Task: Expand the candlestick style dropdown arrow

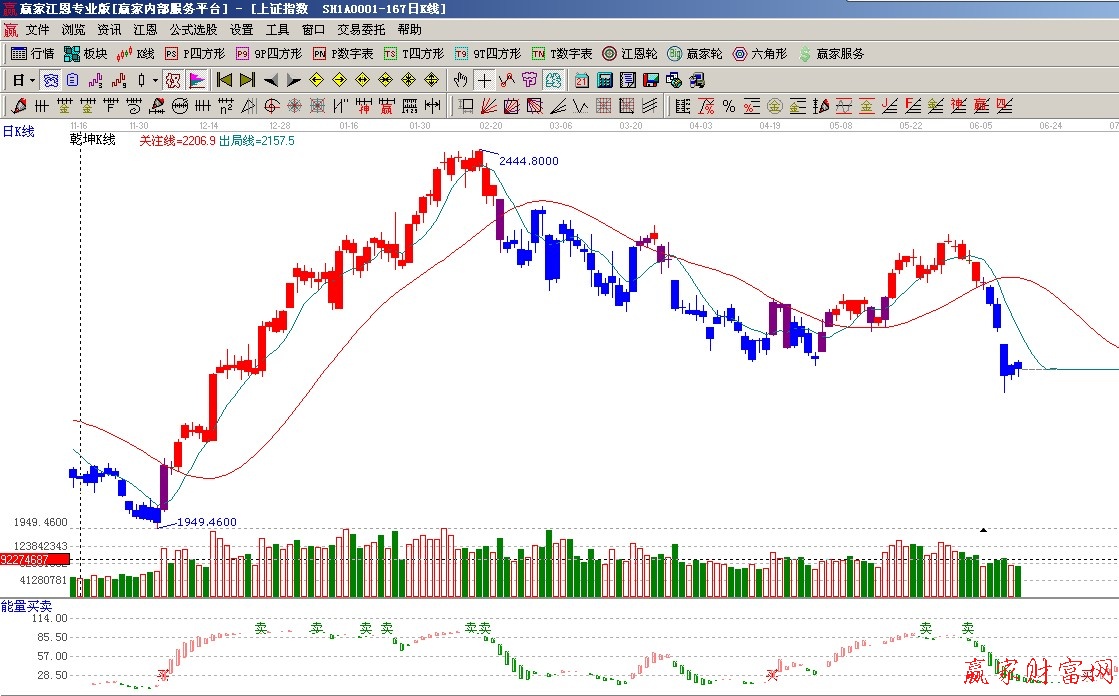Action: pyautogui.click(x=154, y=80)
